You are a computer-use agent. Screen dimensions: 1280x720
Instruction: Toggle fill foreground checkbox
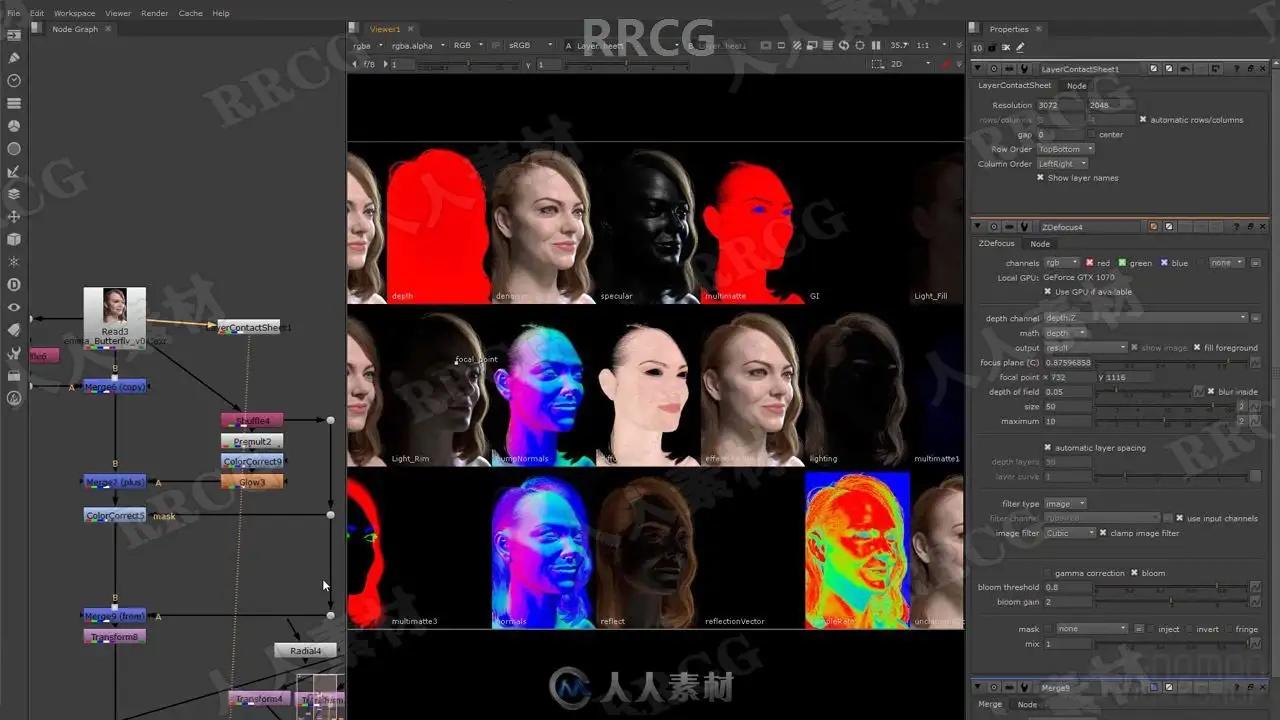pos(1197,348)
